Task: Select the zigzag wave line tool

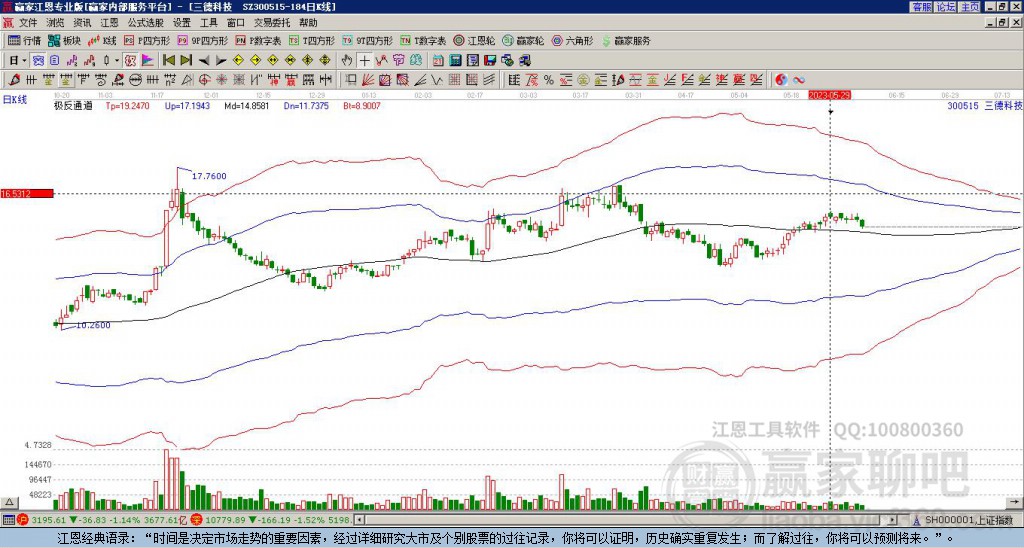Action: click(436, 80)
